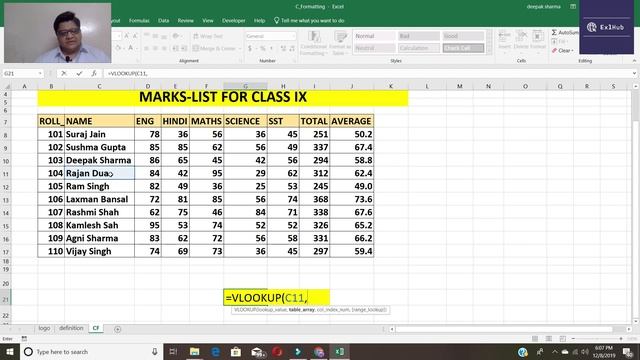Switch to Page Layout view
640x360 pixels.
click(x=549, y=339)
